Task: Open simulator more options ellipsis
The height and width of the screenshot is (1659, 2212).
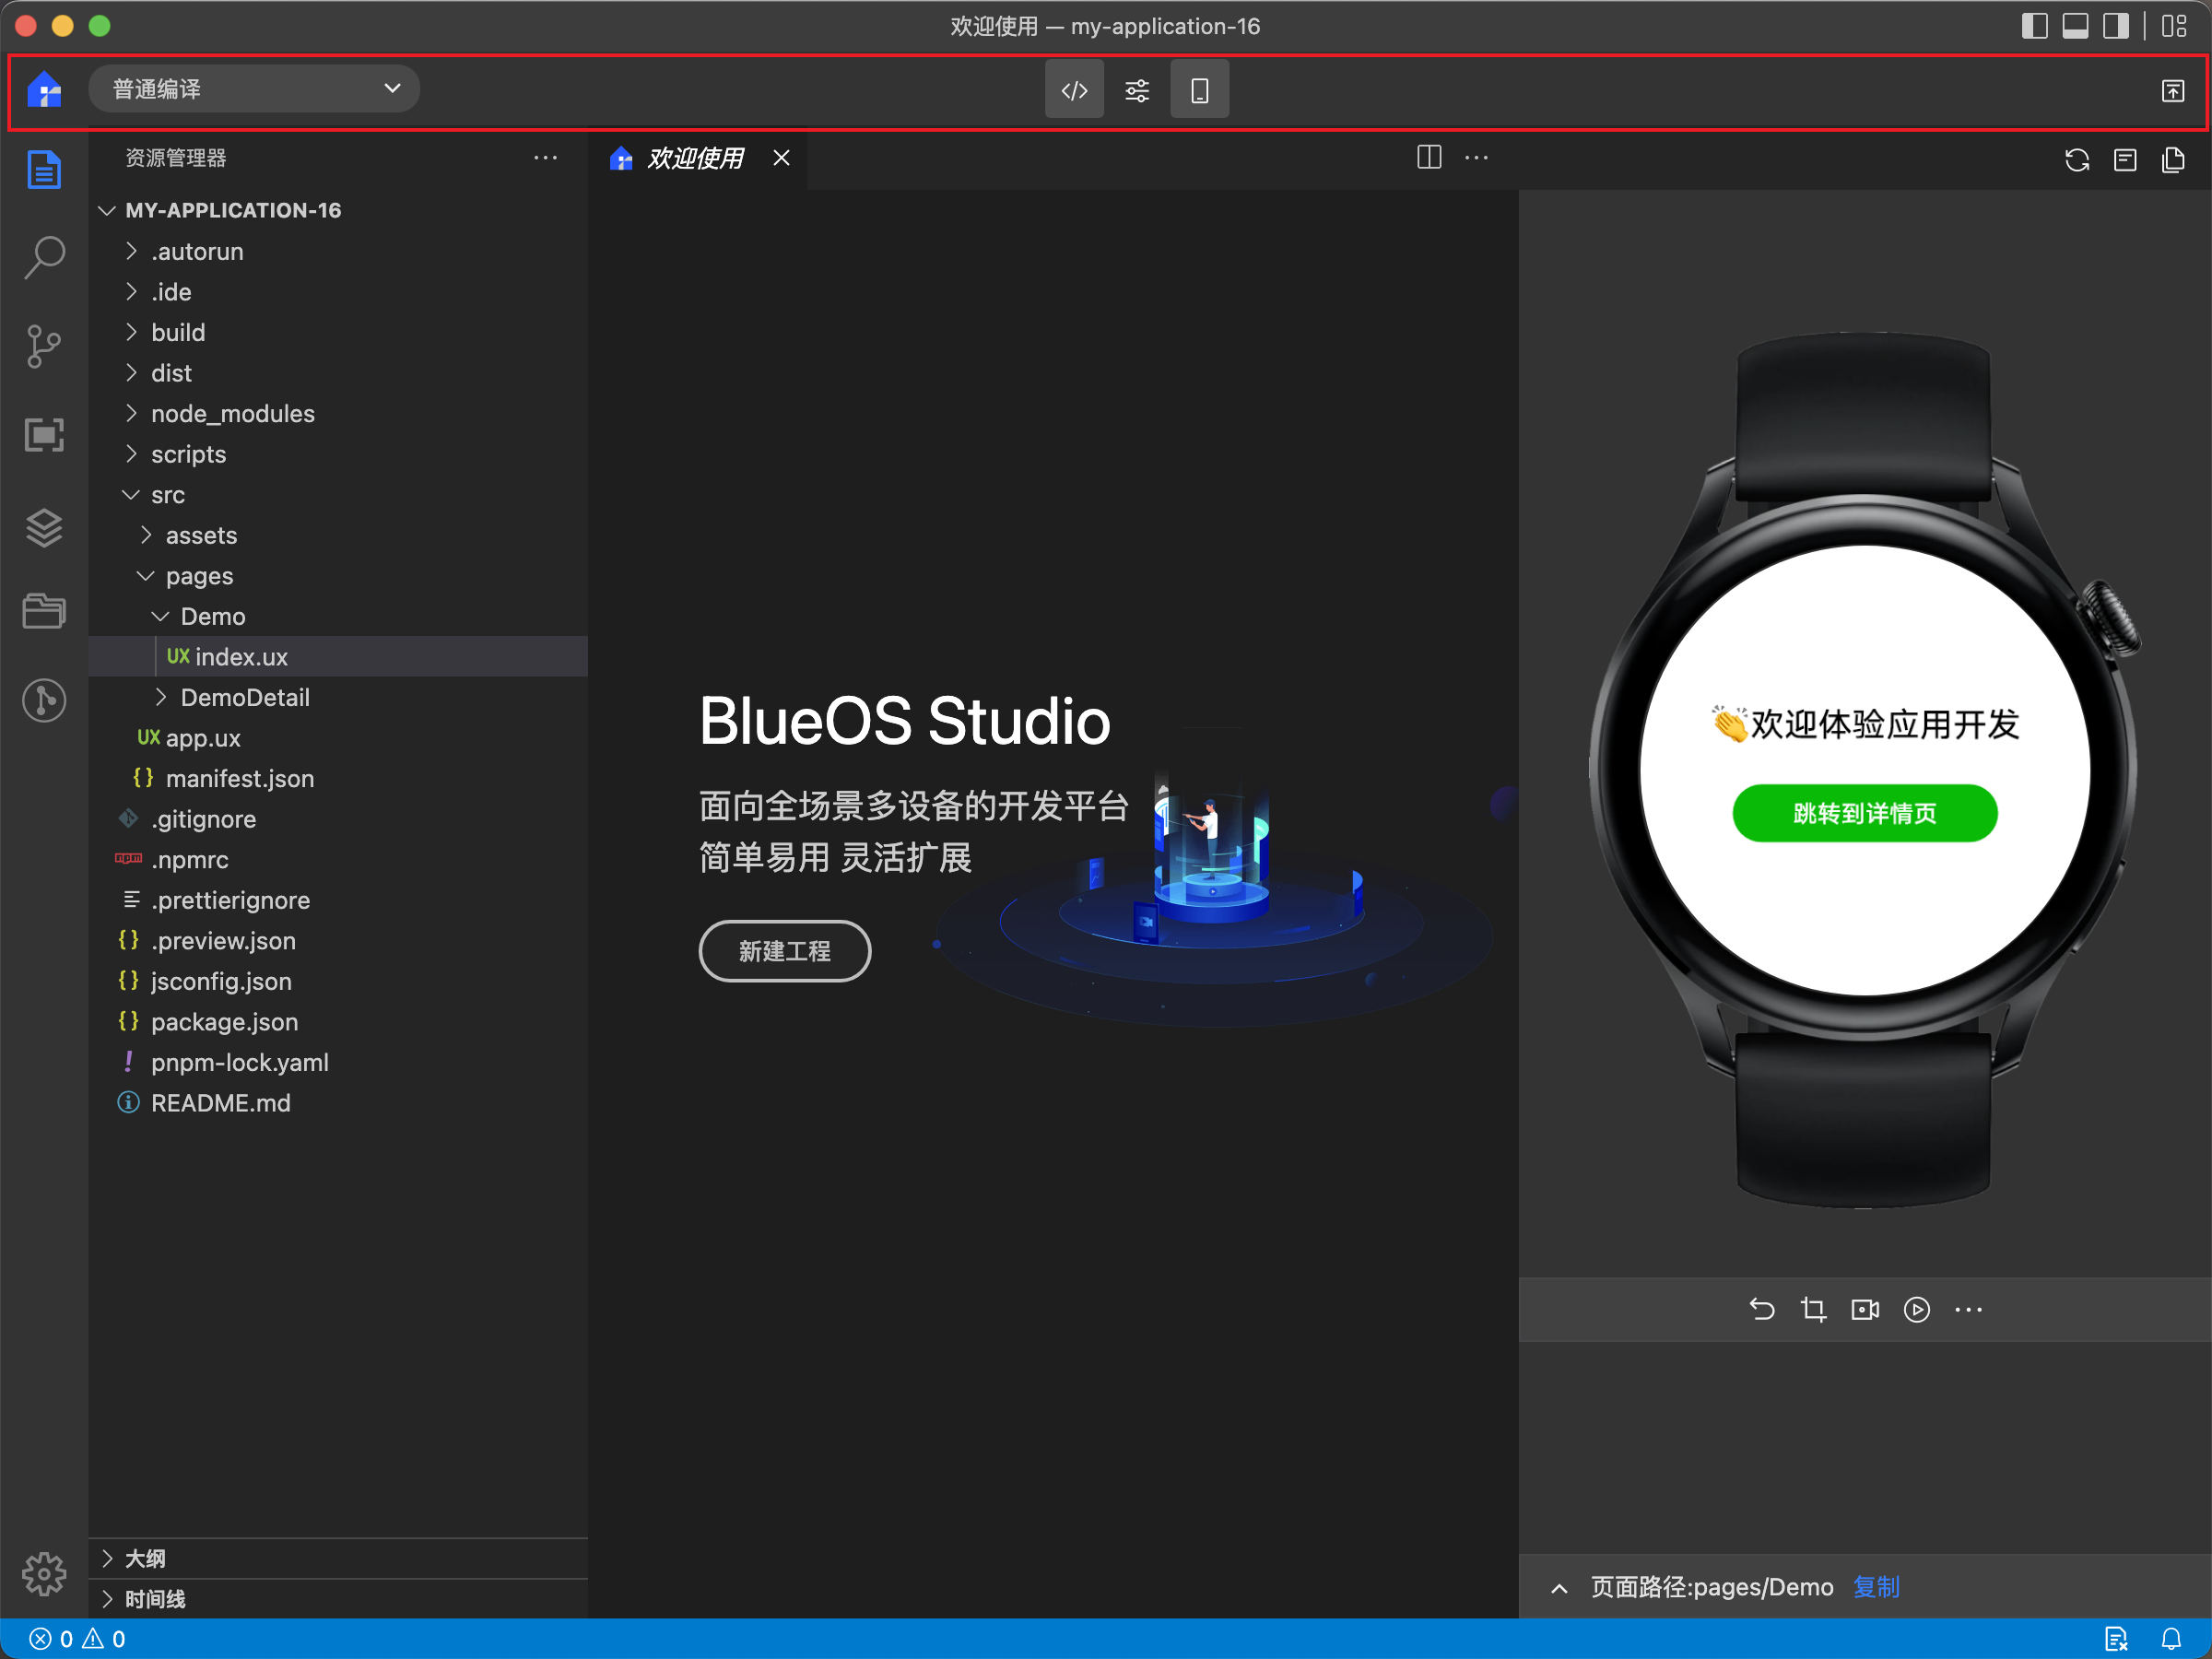Action: coord(1968,1309)
